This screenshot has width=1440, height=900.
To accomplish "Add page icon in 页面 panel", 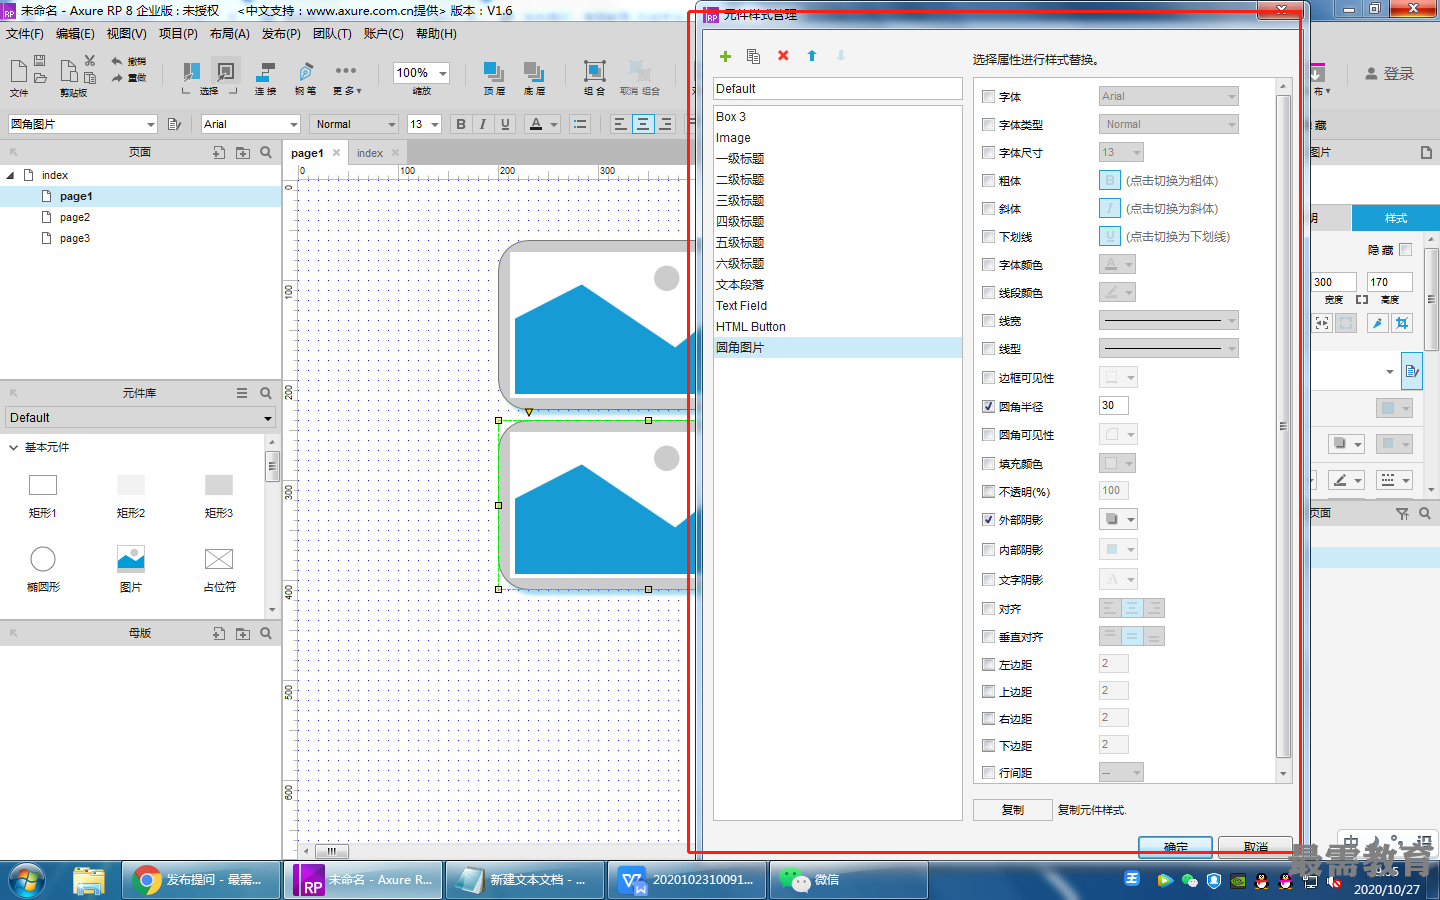I will [x=219, y=152].
